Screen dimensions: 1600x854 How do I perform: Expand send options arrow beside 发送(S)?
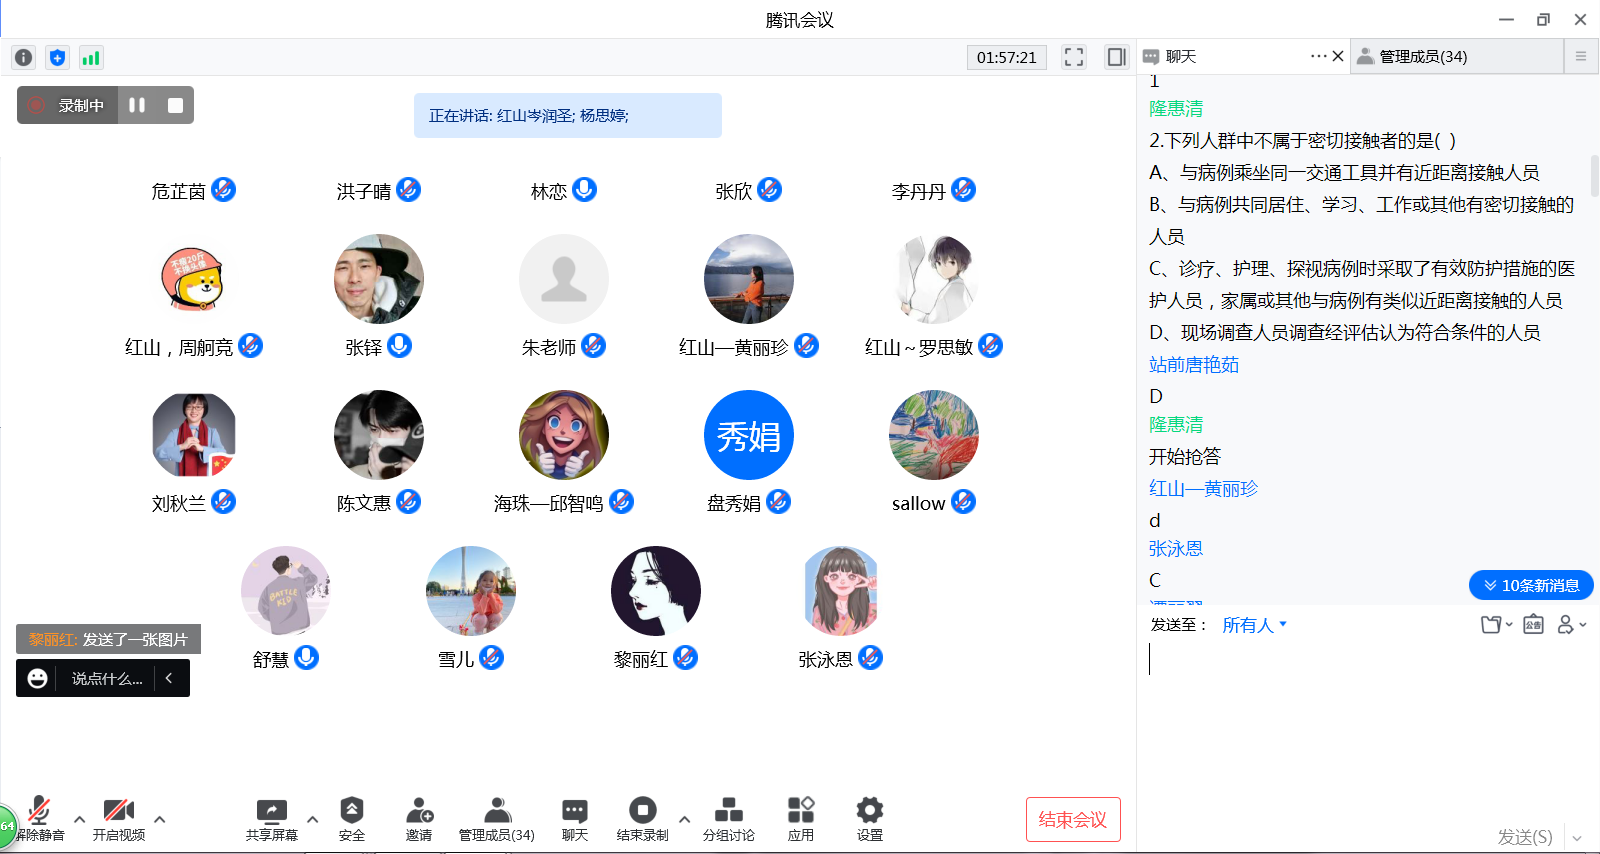pyautogui.click(x=1577, y=838)
